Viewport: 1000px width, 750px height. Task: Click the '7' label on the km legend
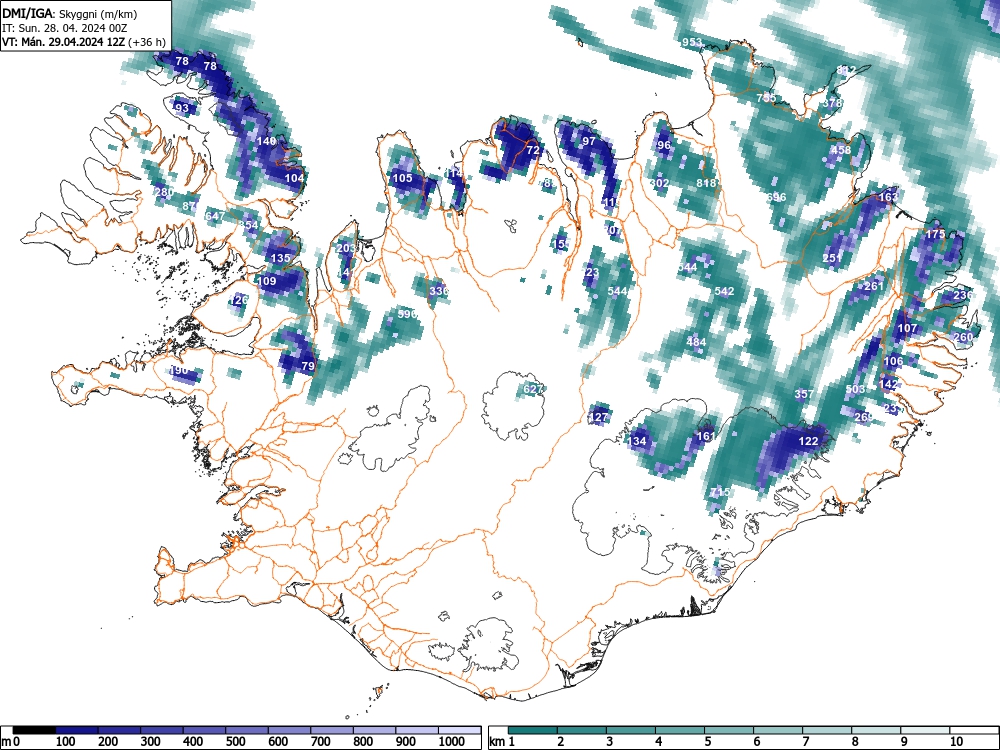click(x=805, y=742)
